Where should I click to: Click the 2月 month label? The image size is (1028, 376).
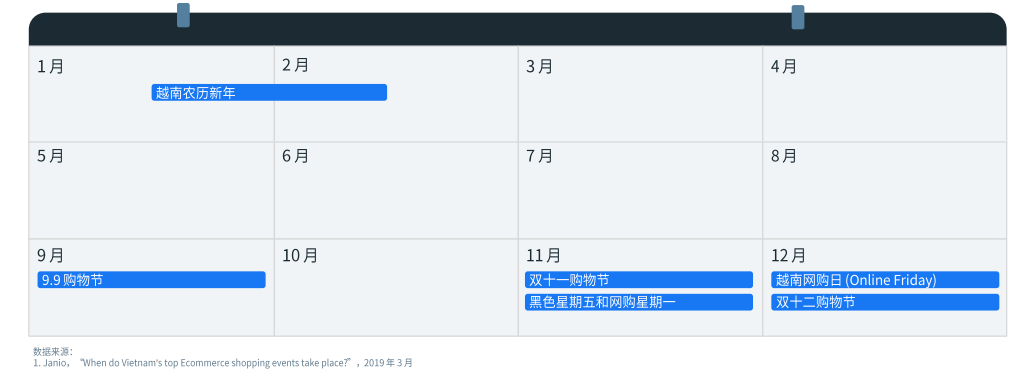(296, 65)
